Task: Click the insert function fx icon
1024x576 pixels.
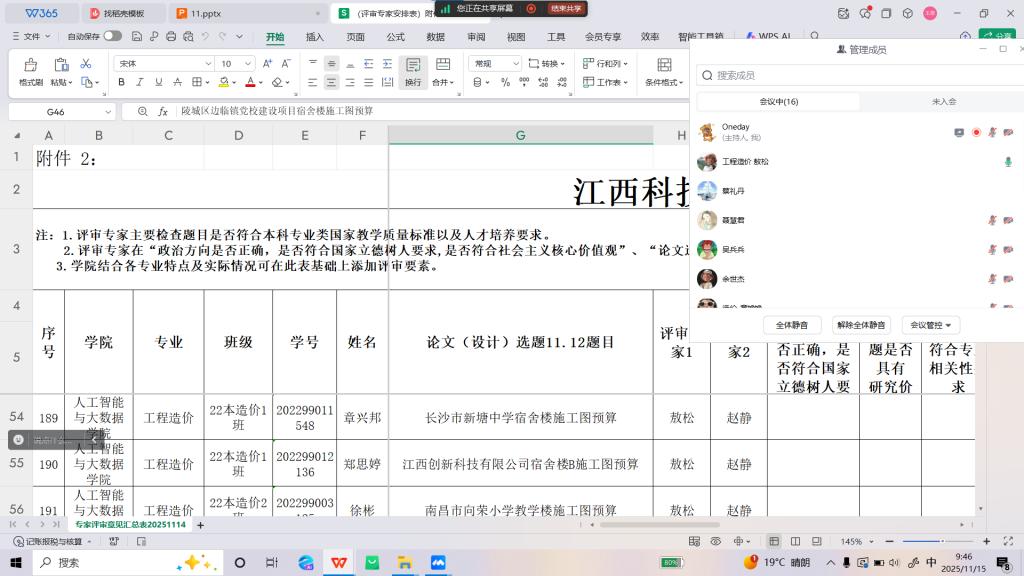Action: click(x=163, y=112)
